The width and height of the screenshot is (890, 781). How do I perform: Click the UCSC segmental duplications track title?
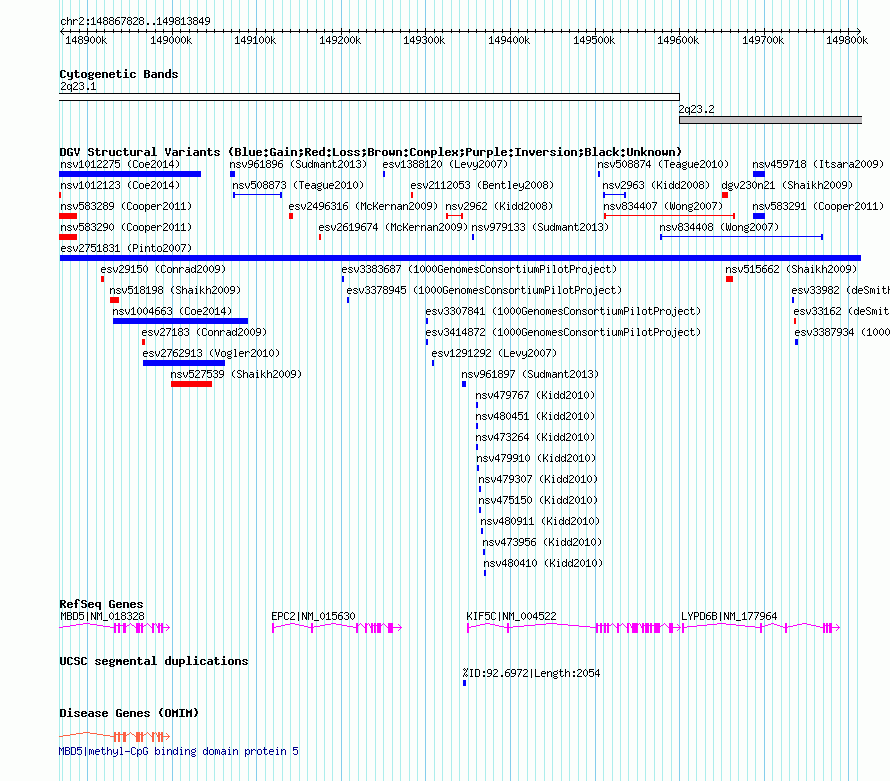154,661
